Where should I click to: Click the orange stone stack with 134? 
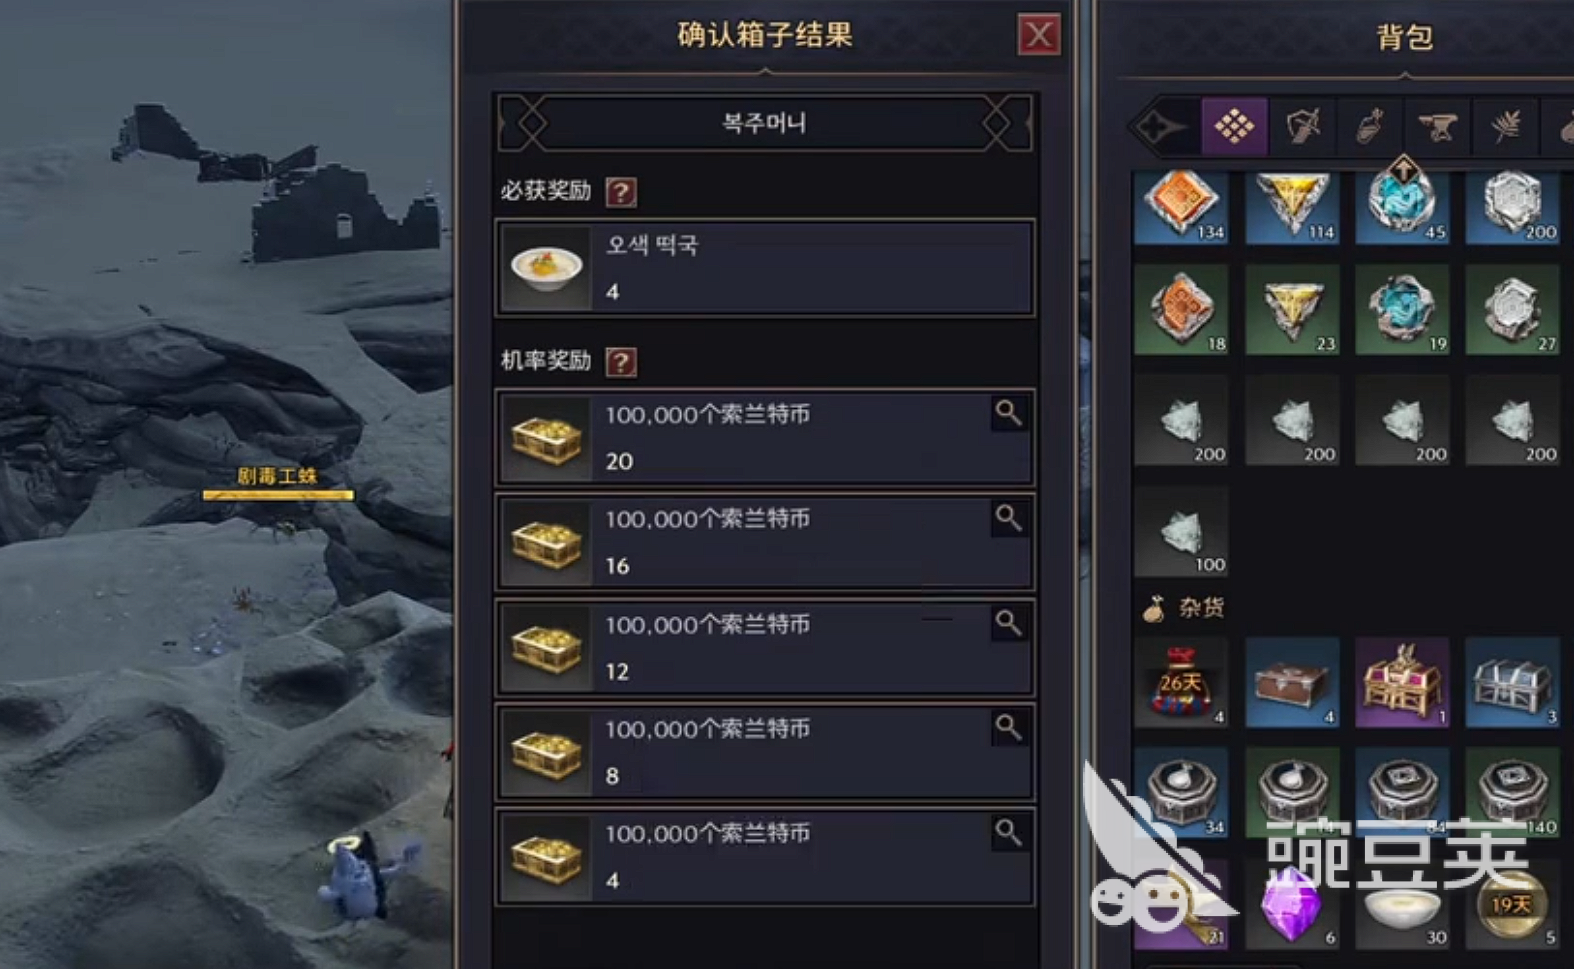click(x=1181, y=206)
